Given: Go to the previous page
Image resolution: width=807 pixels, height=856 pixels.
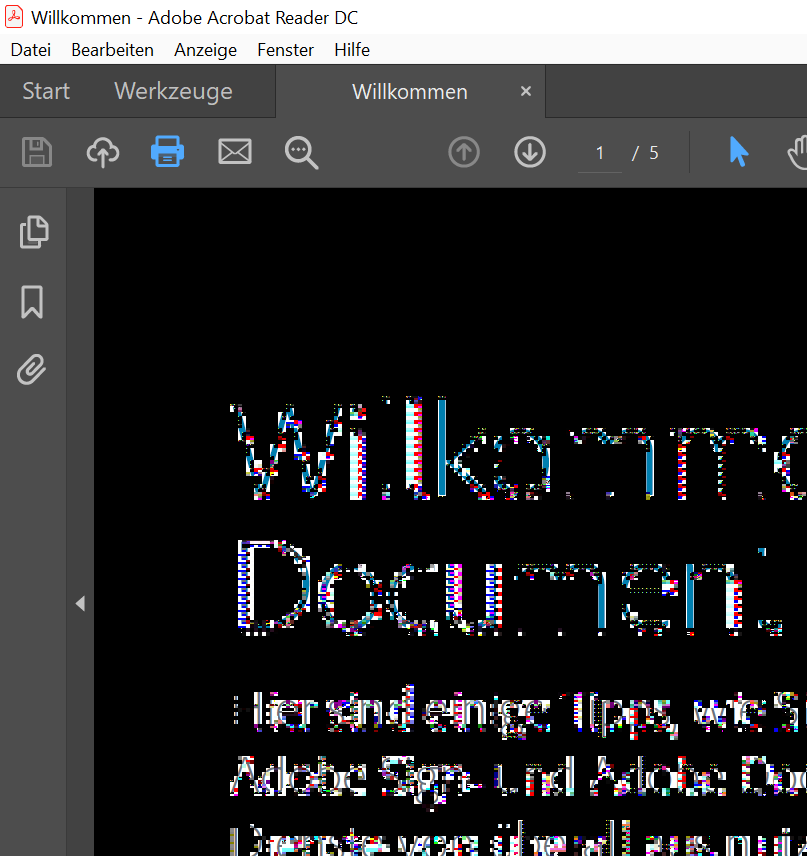Looking at the screenshot, I should click(463, 152).
